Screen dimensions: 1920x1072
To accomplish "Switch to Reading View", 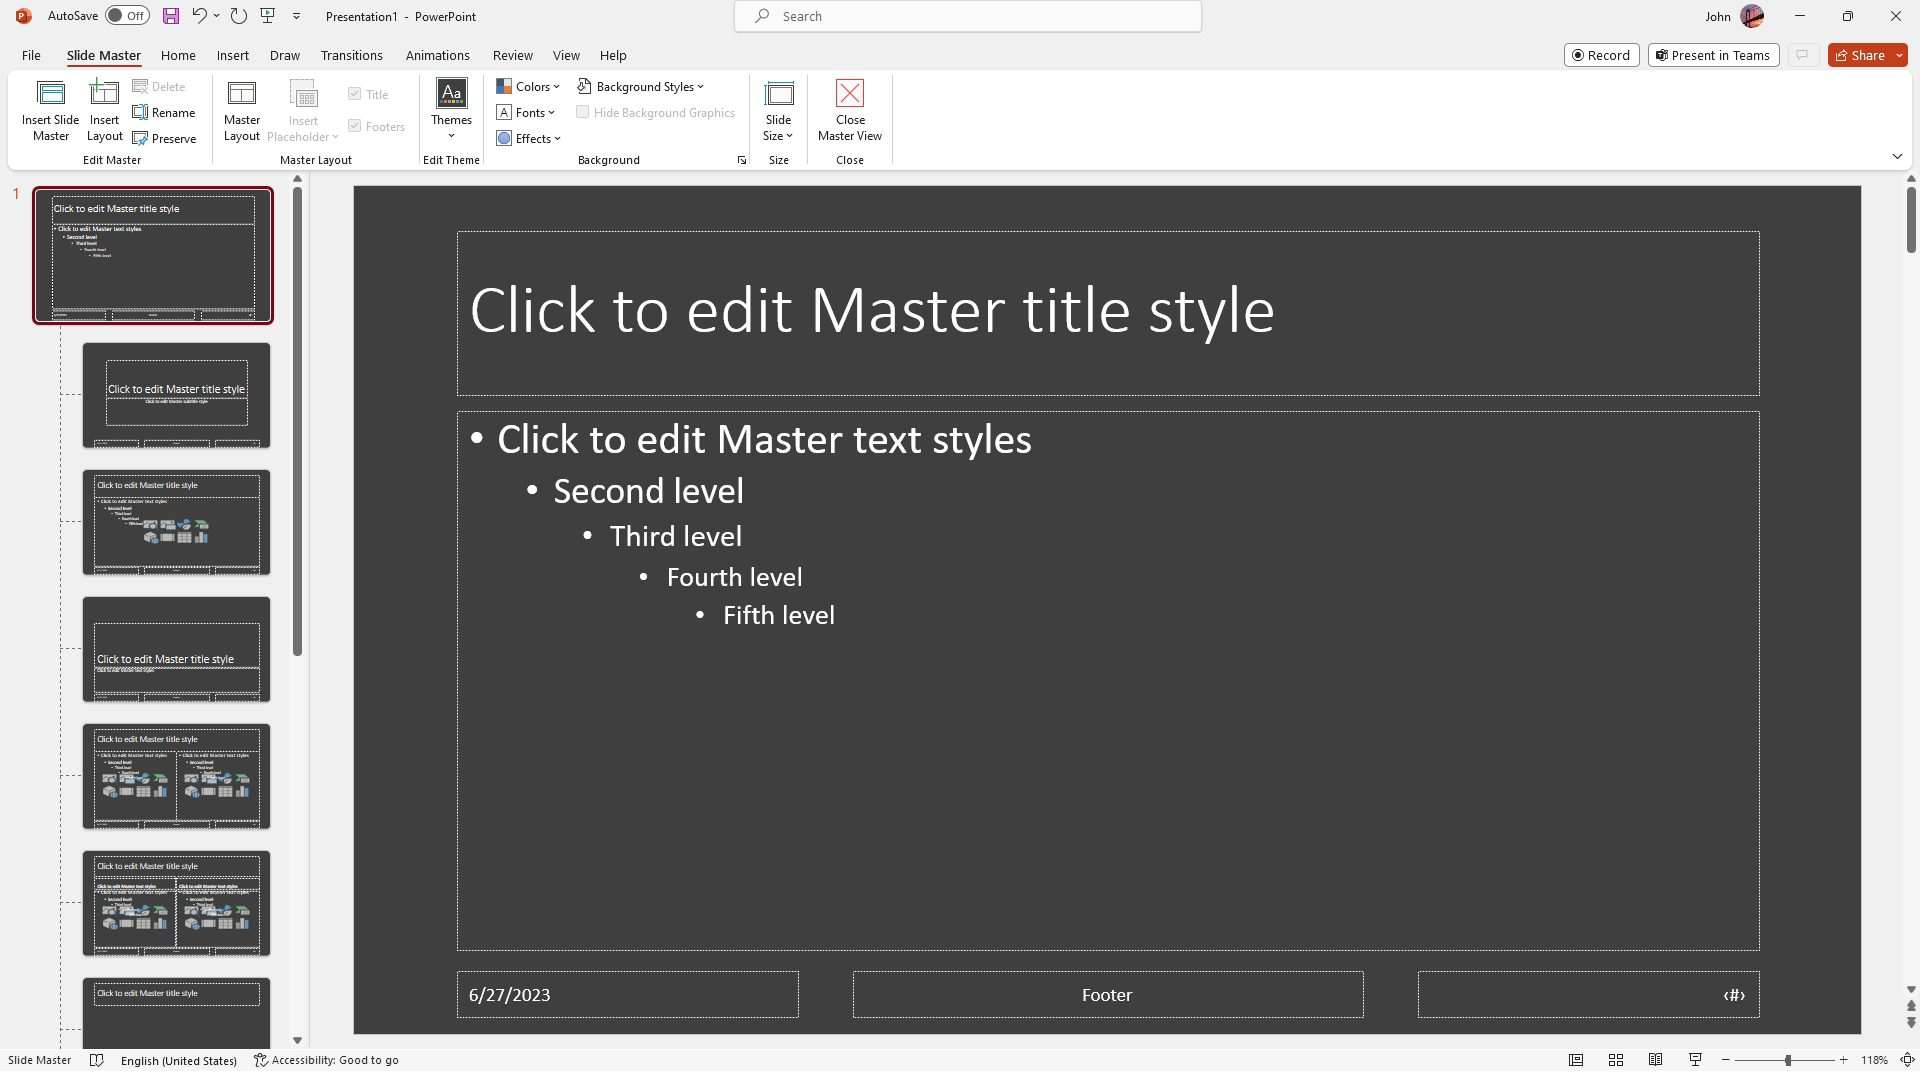I will tap(1656, 1061).
